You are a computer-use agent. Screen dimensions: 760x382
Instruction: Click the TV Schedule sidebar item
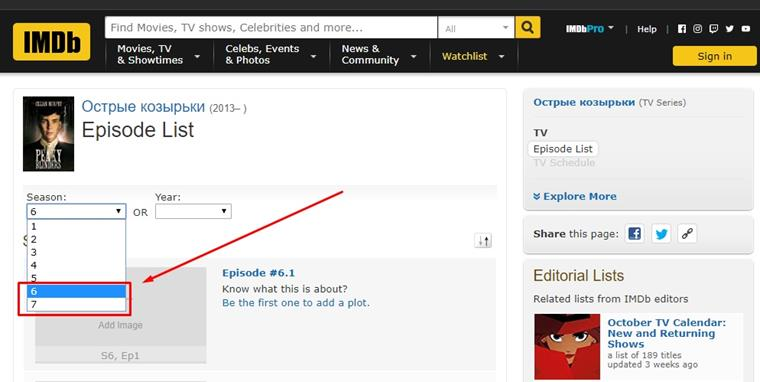[x=564, y=162]
